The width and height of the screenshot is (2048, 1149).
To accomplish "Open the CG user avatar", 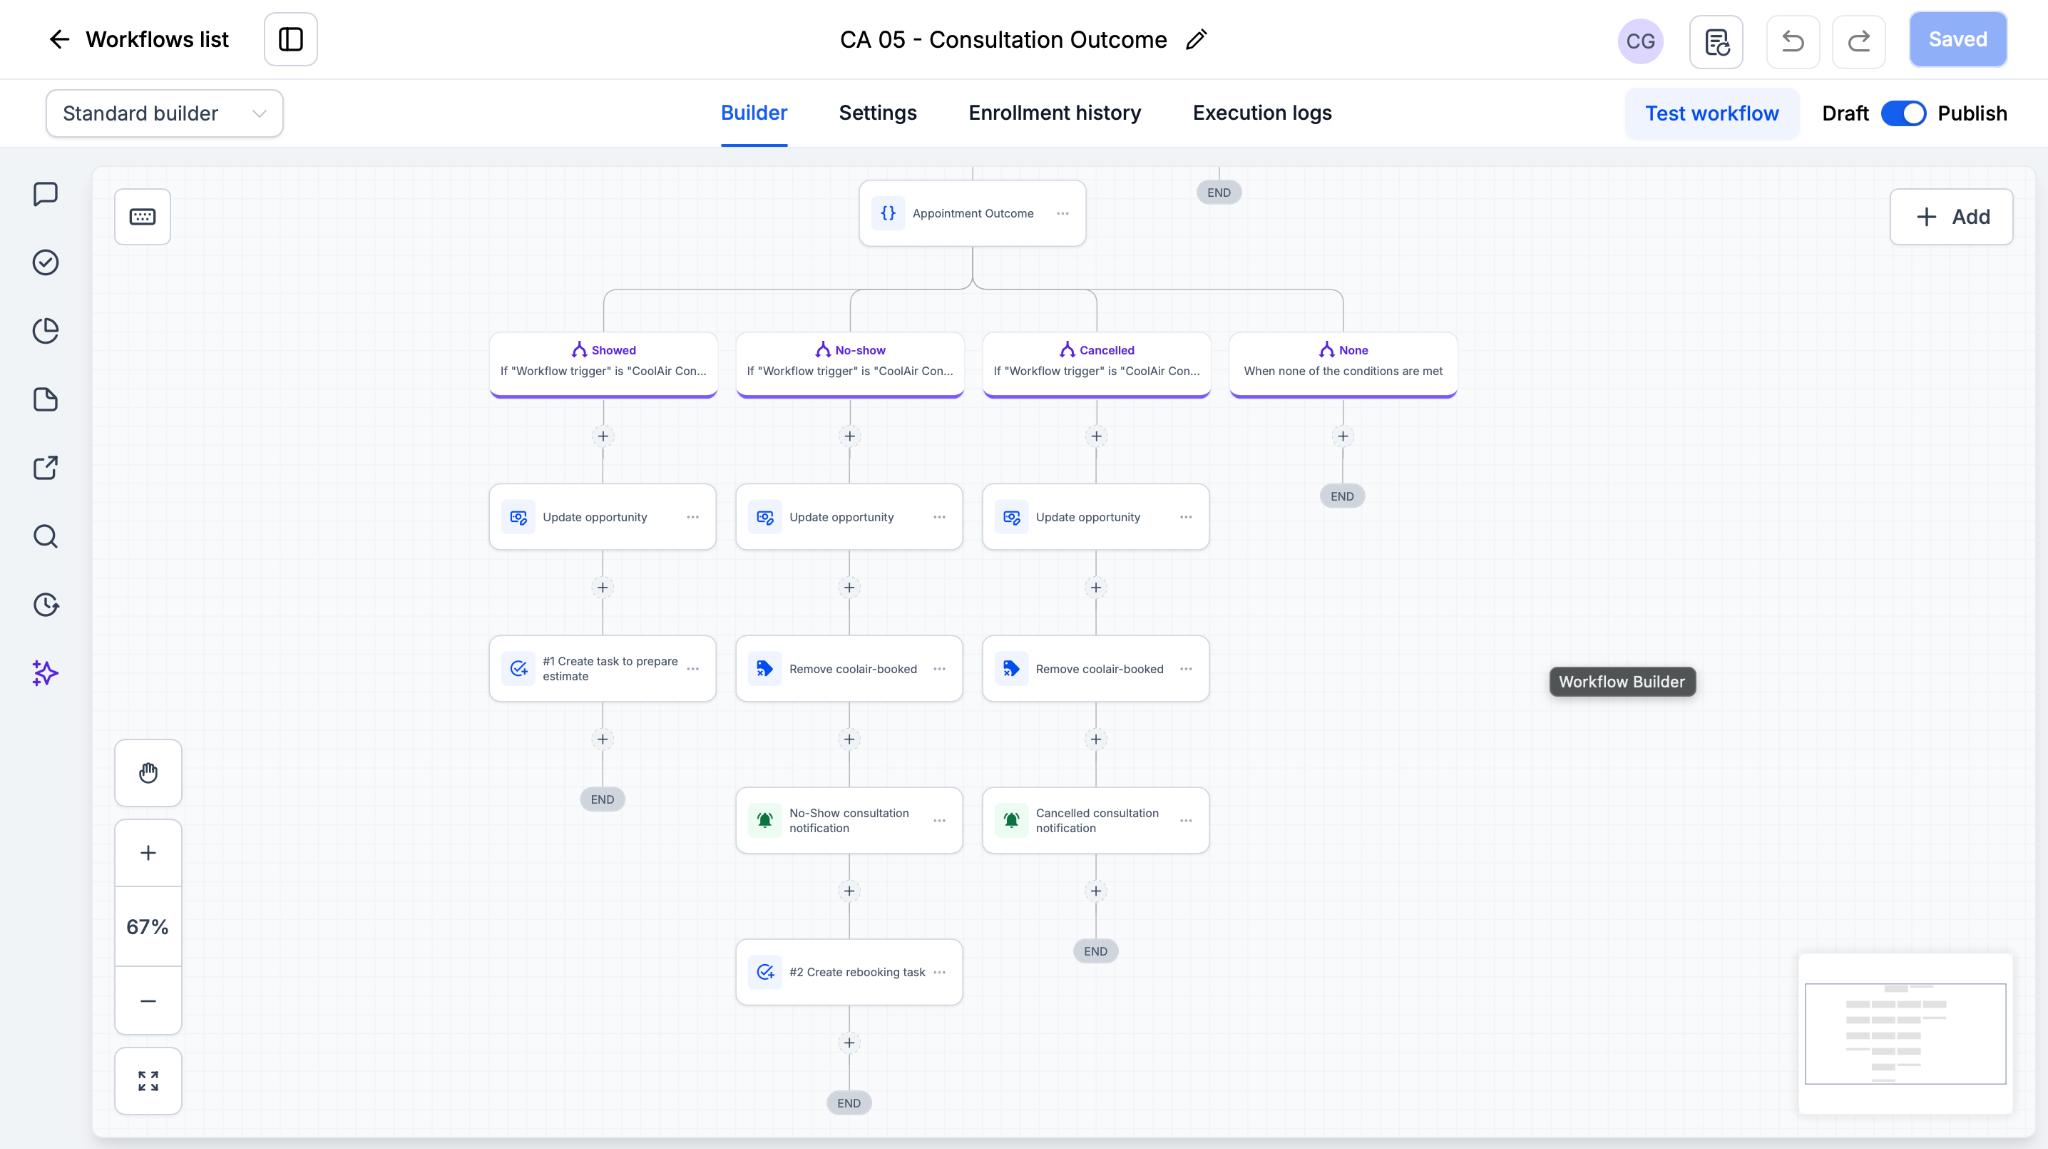I will (1640, 41).
